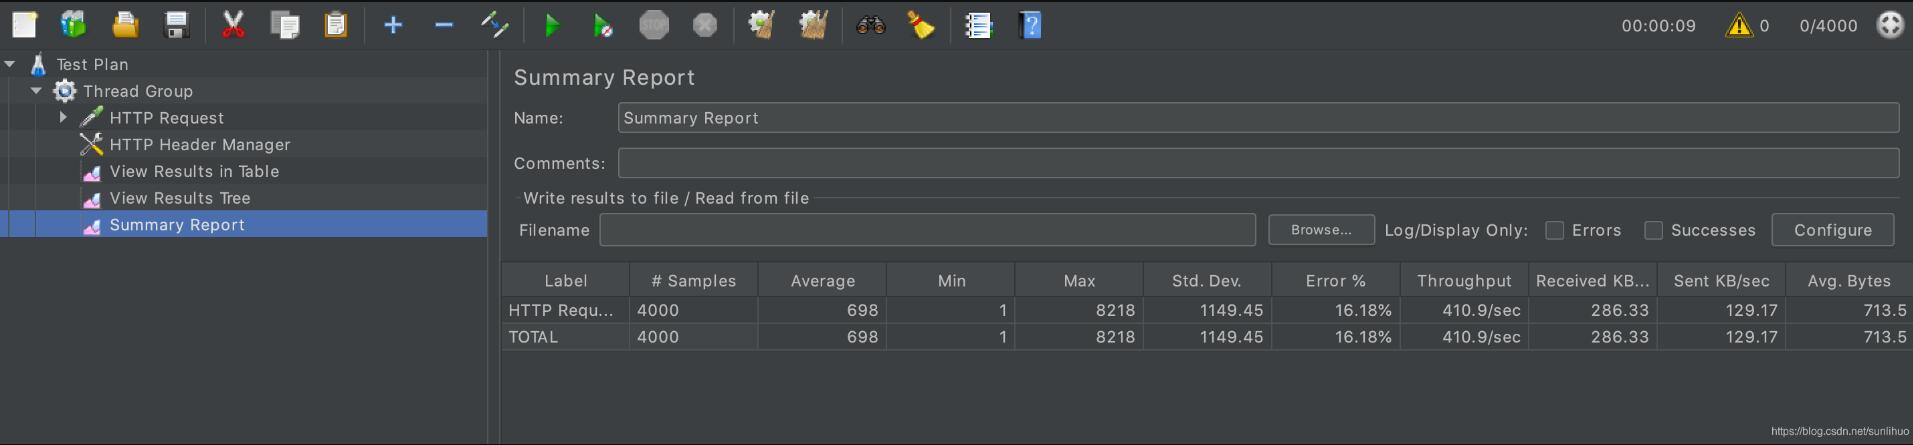Screen dimensions: 1913x445
Task: Click the Help question mark icon
Action: click(x=1031, y=25)
